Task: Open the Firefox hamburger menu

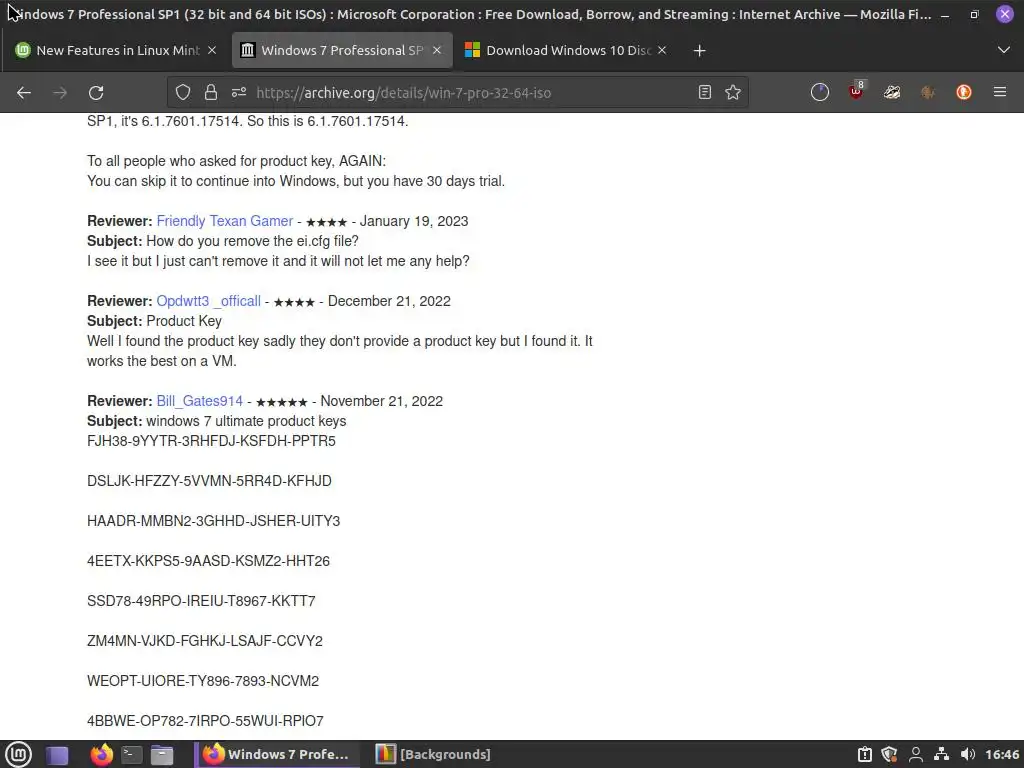Action: point(1000,93)
